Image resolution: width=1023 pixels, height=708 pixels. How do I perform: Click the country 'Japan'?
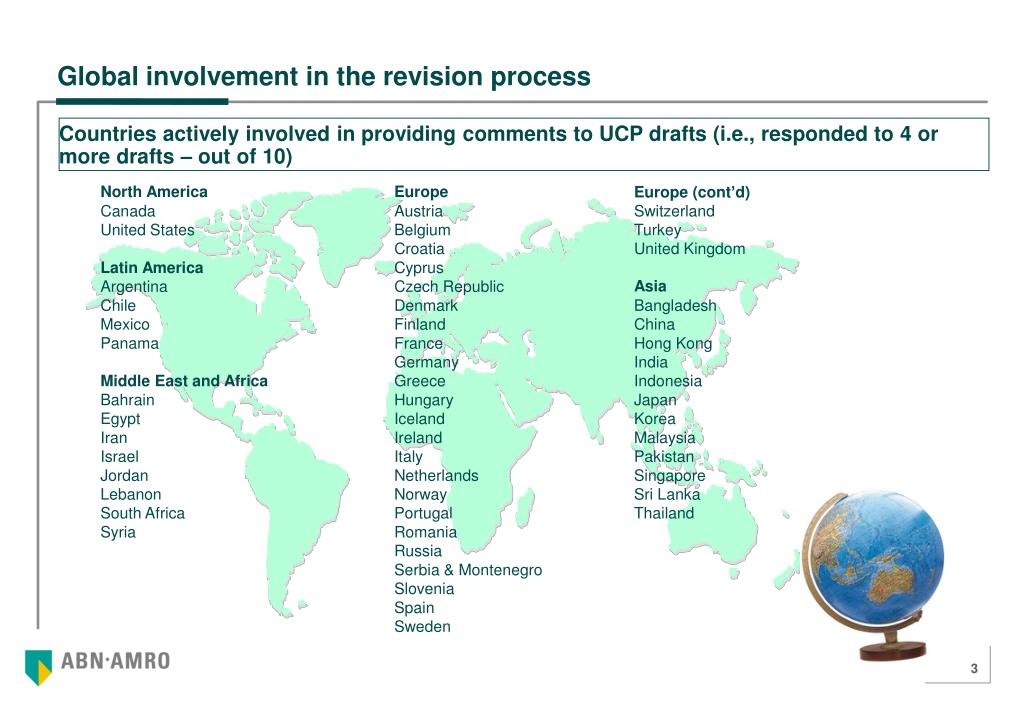(x=655, y=400)
